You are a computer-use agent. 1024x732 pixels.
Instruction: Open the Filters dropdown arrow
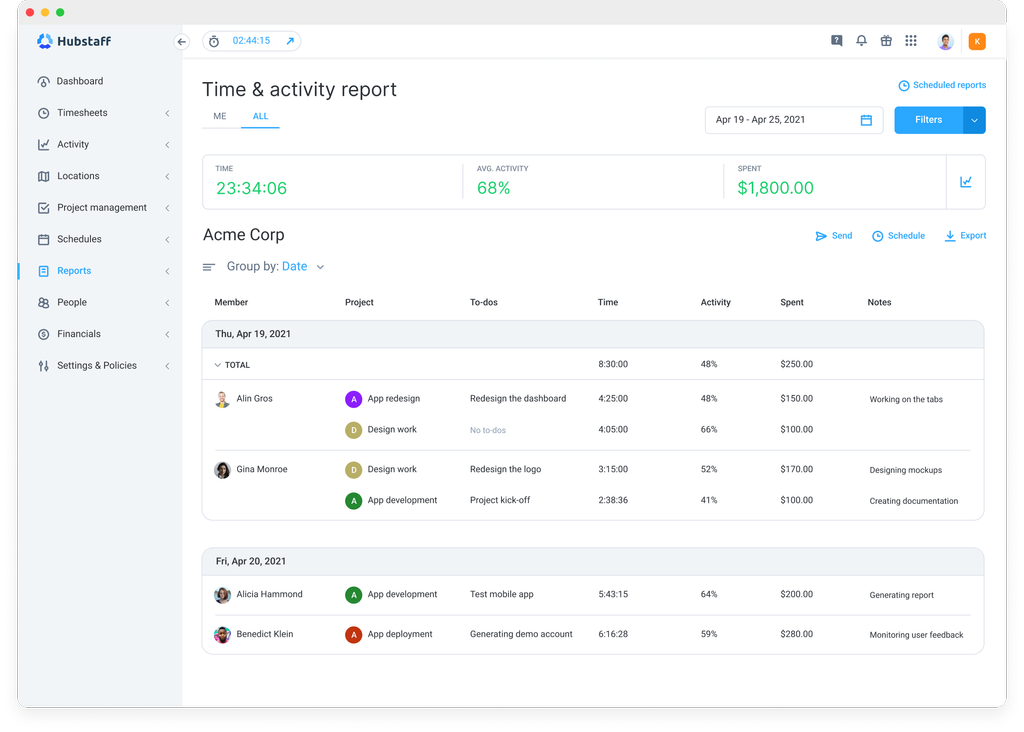(x=972, y=119)
